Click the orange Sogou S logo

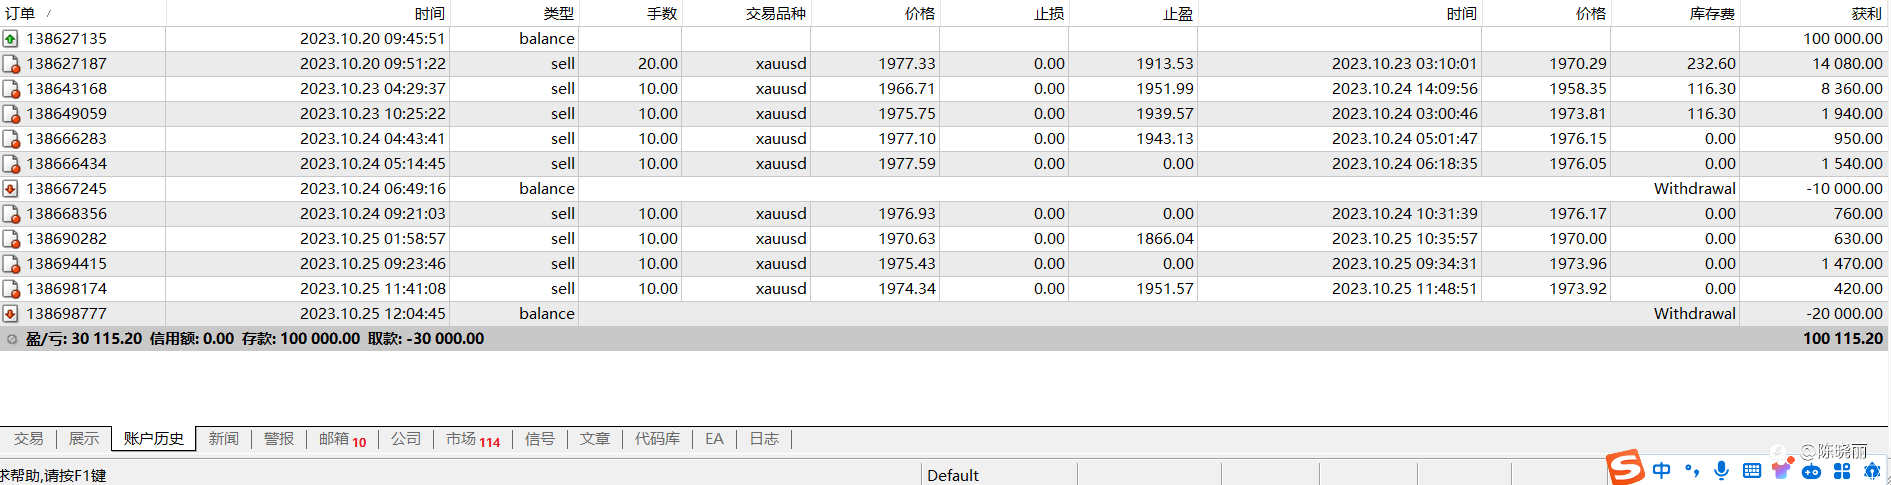[x=1625, y=467]
